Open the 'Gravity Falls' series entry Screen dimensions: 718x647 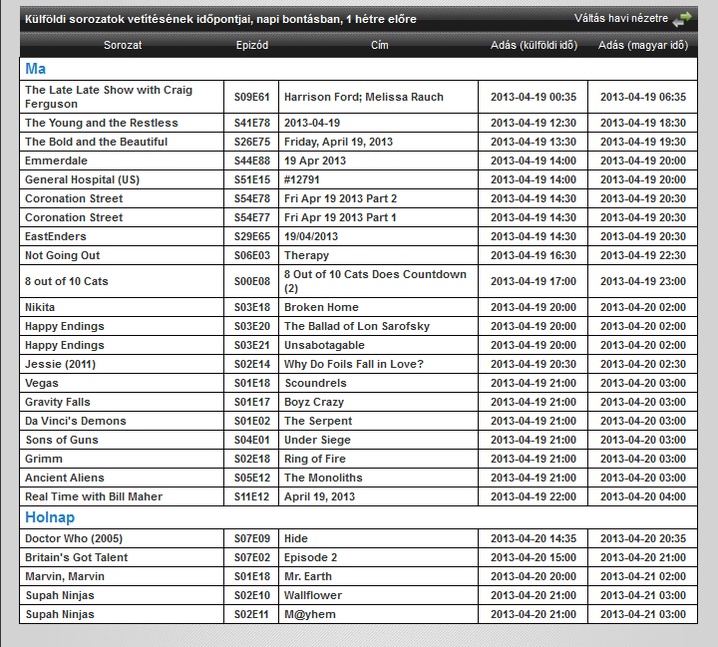(x=57, y=402)
